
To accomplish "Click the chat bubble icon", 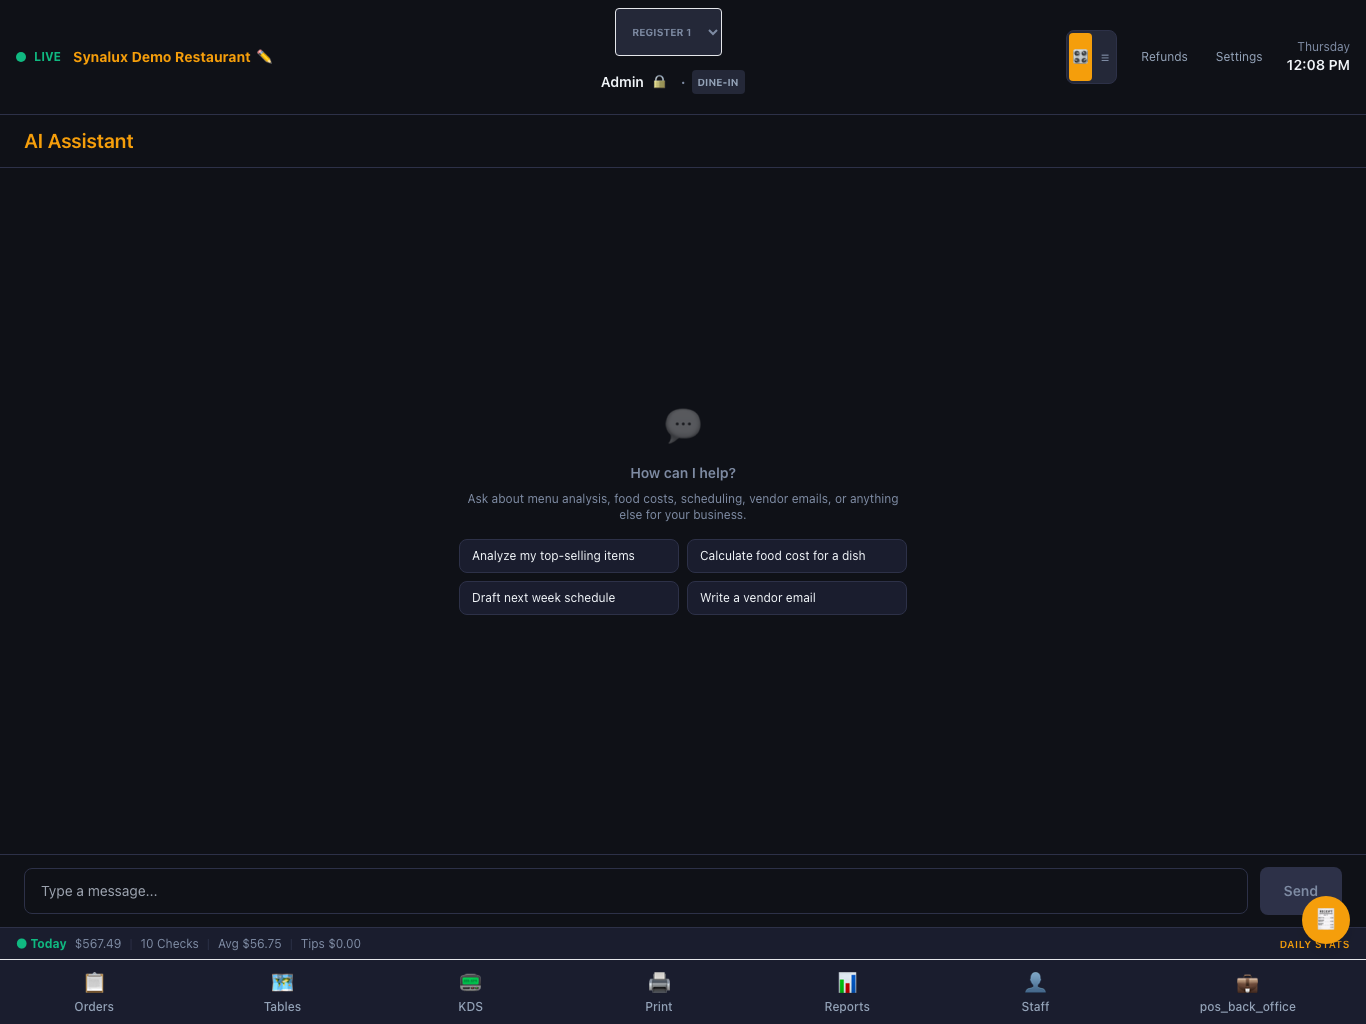I will 683,425.
